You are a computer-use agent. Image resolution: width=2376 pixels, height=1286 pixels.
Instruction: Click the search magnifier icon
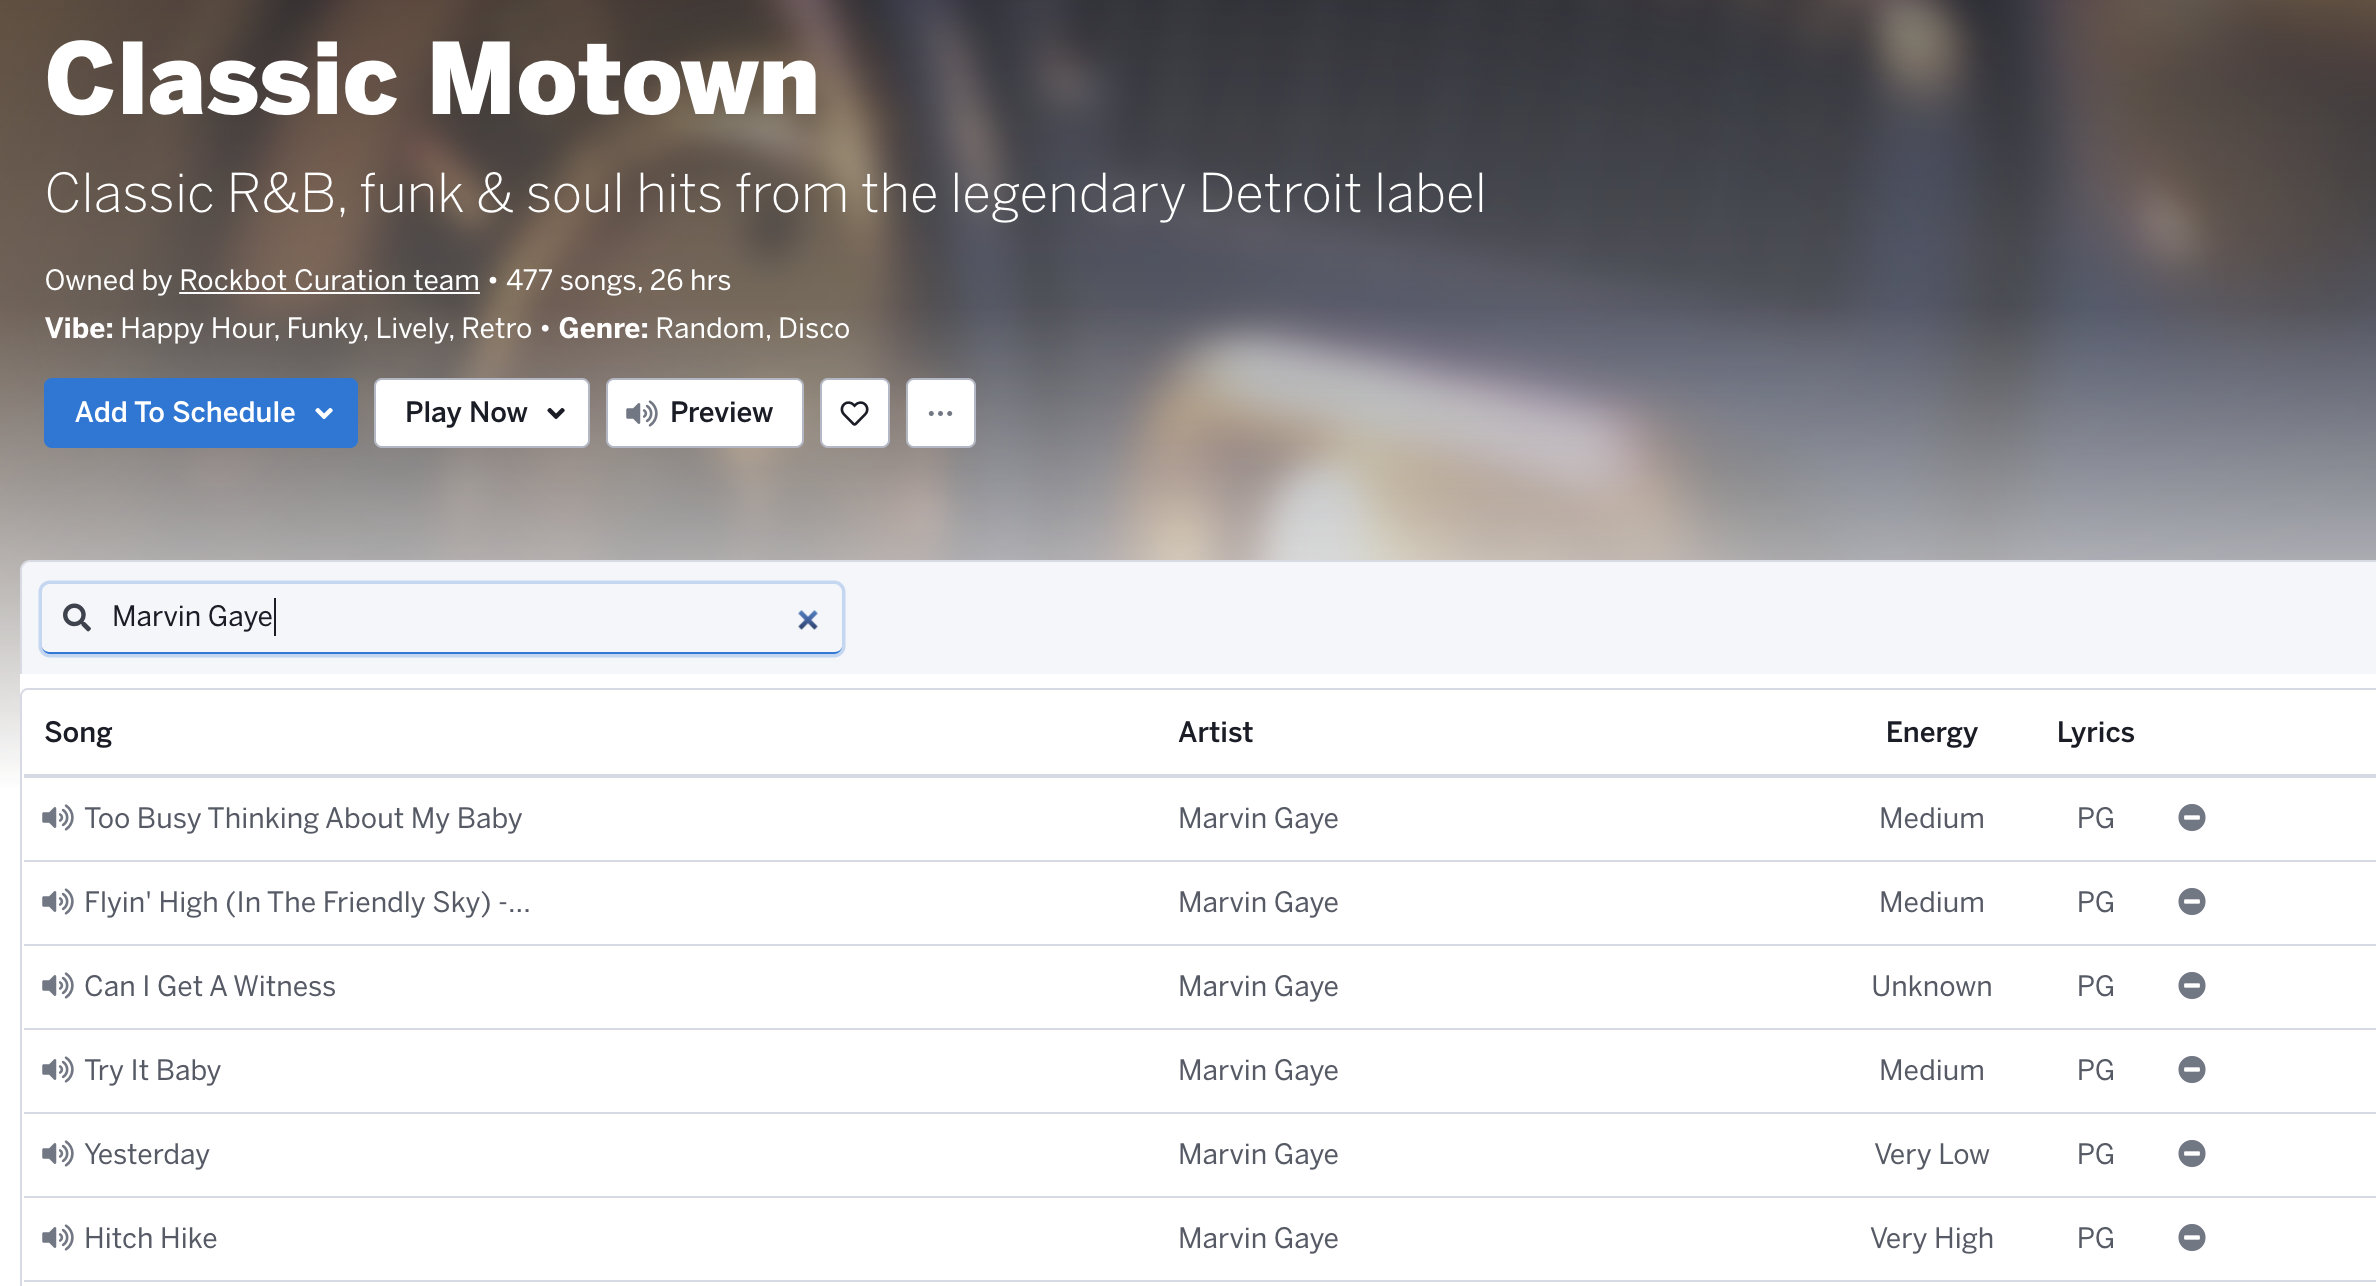[77, 617]
